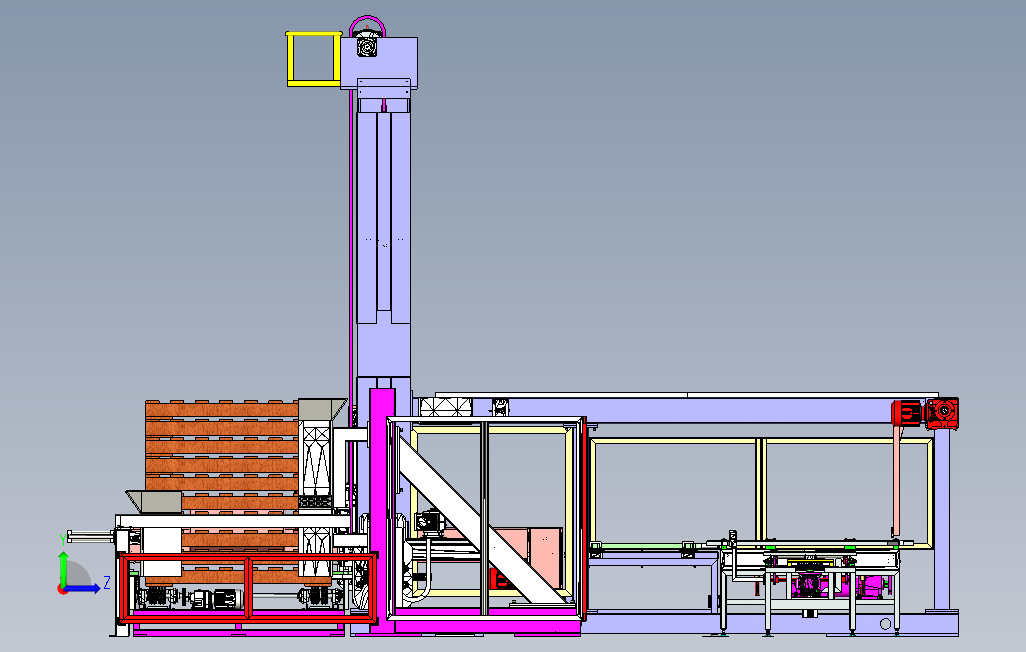This screenshot has width=1026, height=652.
Task: Select the magenta vertical column
Action: [x=382, y=509]
